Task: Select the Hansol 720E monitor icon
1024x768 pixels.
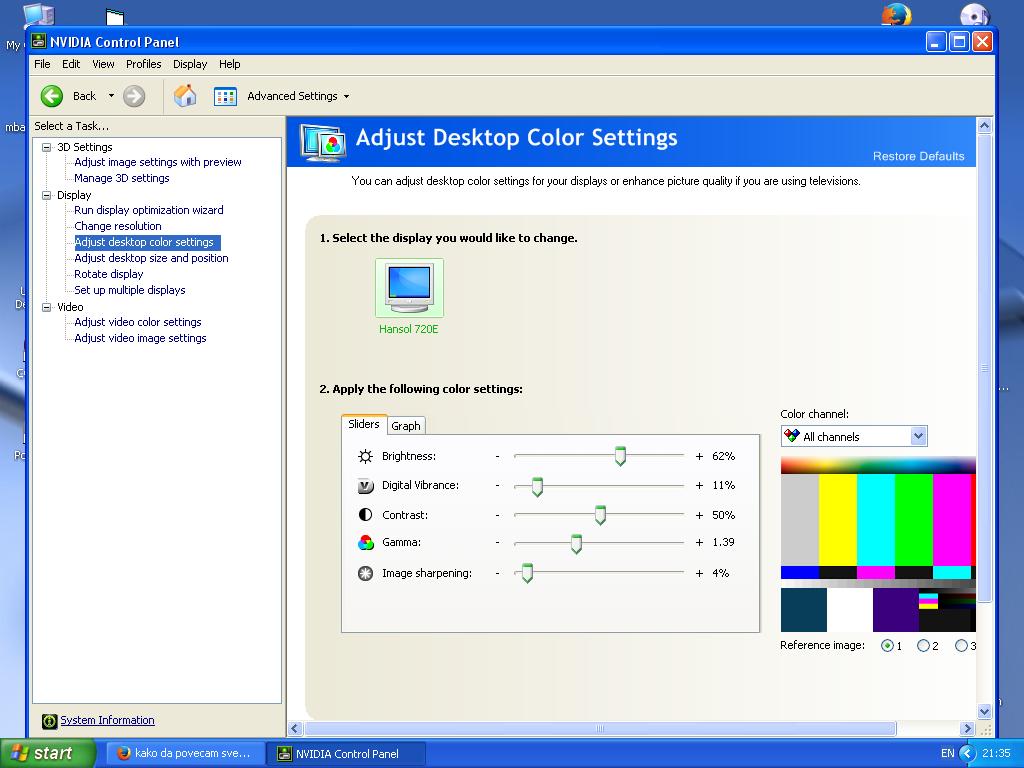Action: click(409, 287)
